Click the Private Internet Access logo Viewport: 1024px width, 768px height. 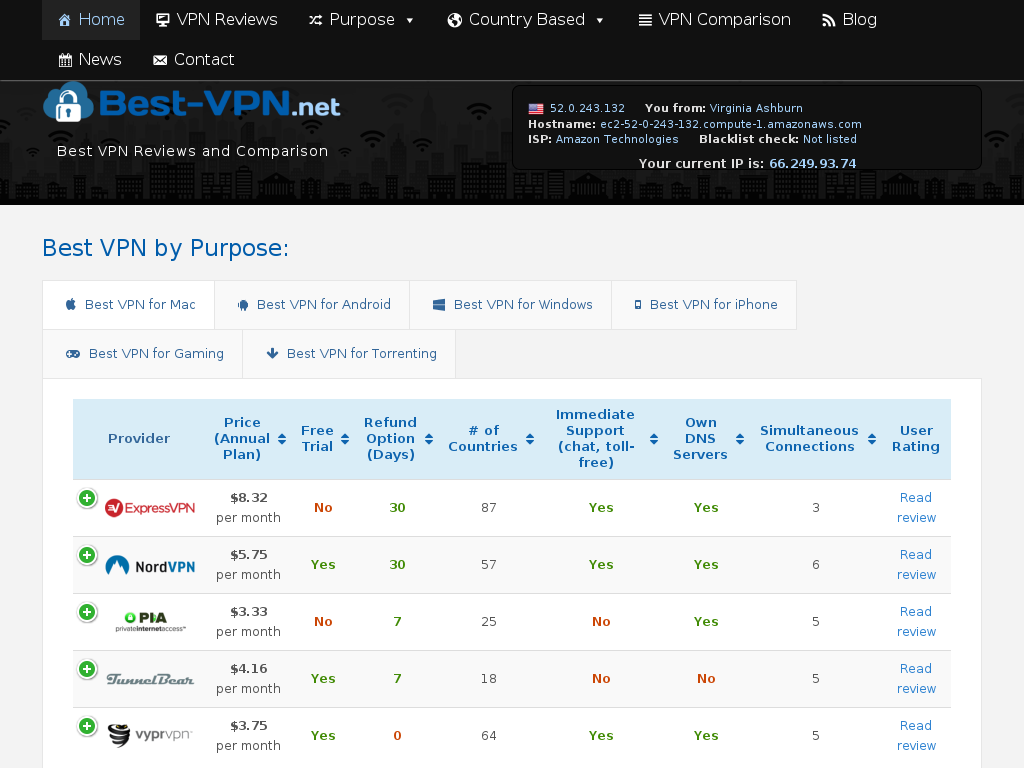pos(151,622)
